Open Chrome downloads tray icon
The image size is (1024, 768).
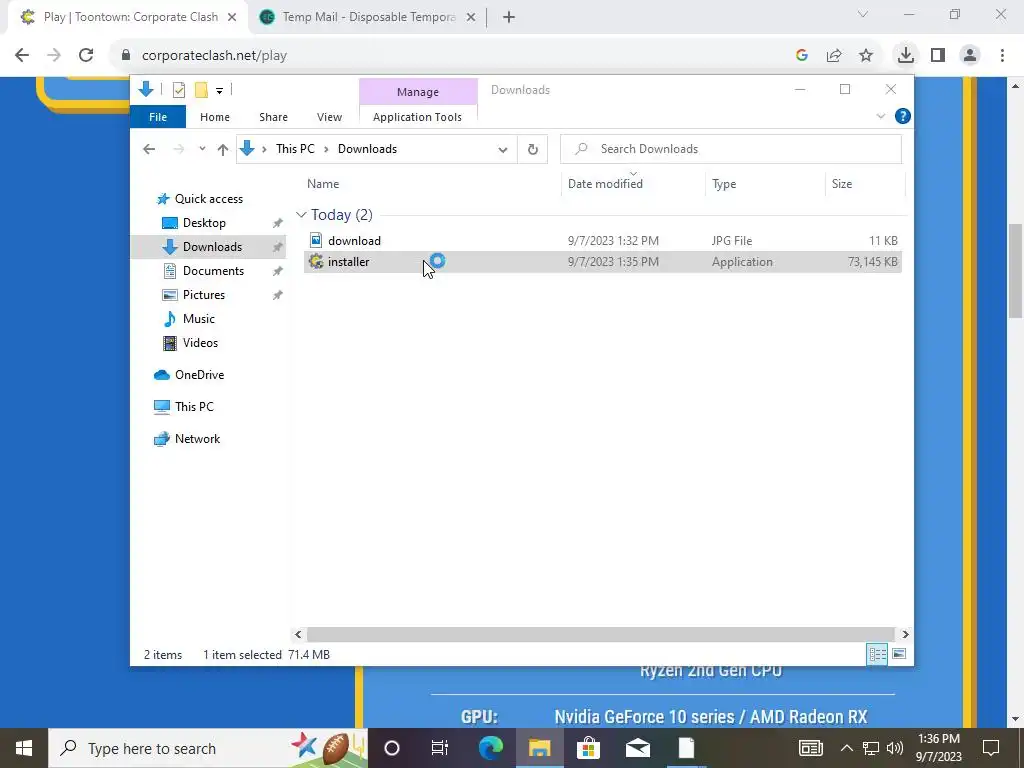[x=905, y=55]
